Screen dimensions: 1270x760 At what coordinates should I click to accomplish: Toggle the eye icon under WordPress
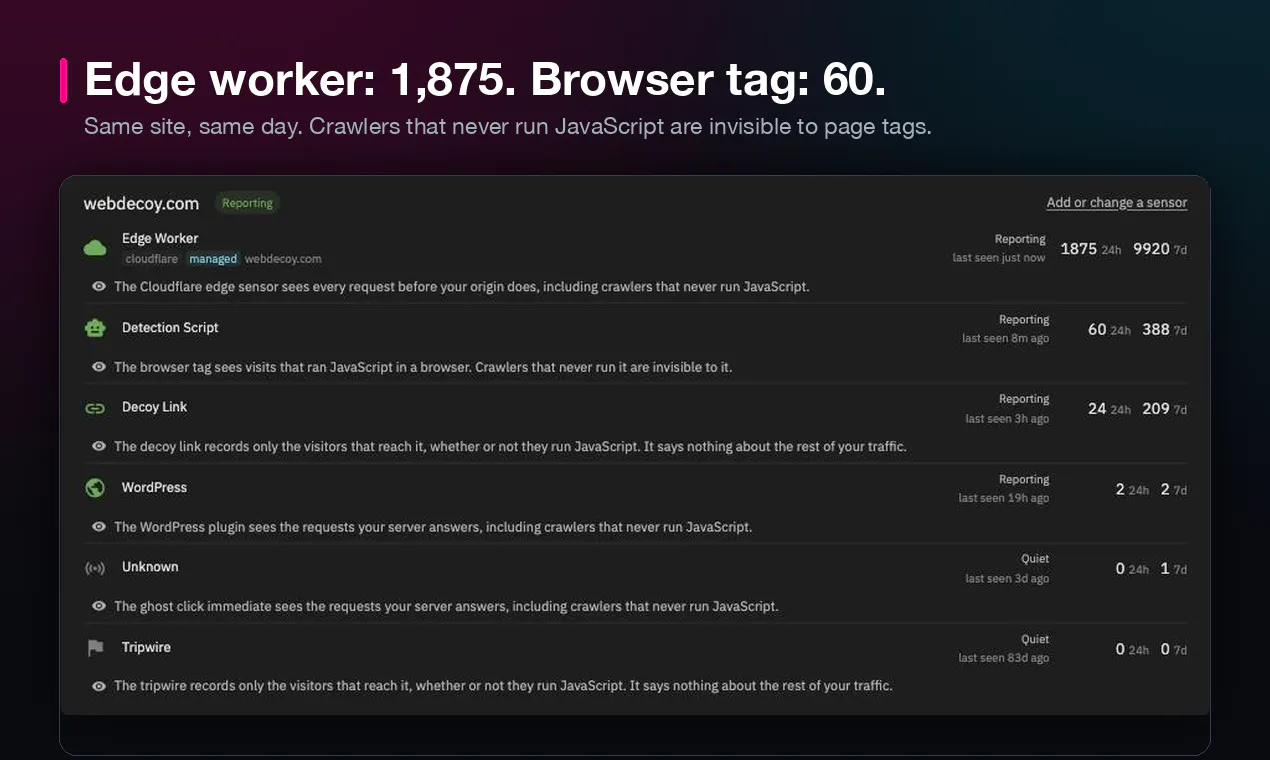(99, 526)
